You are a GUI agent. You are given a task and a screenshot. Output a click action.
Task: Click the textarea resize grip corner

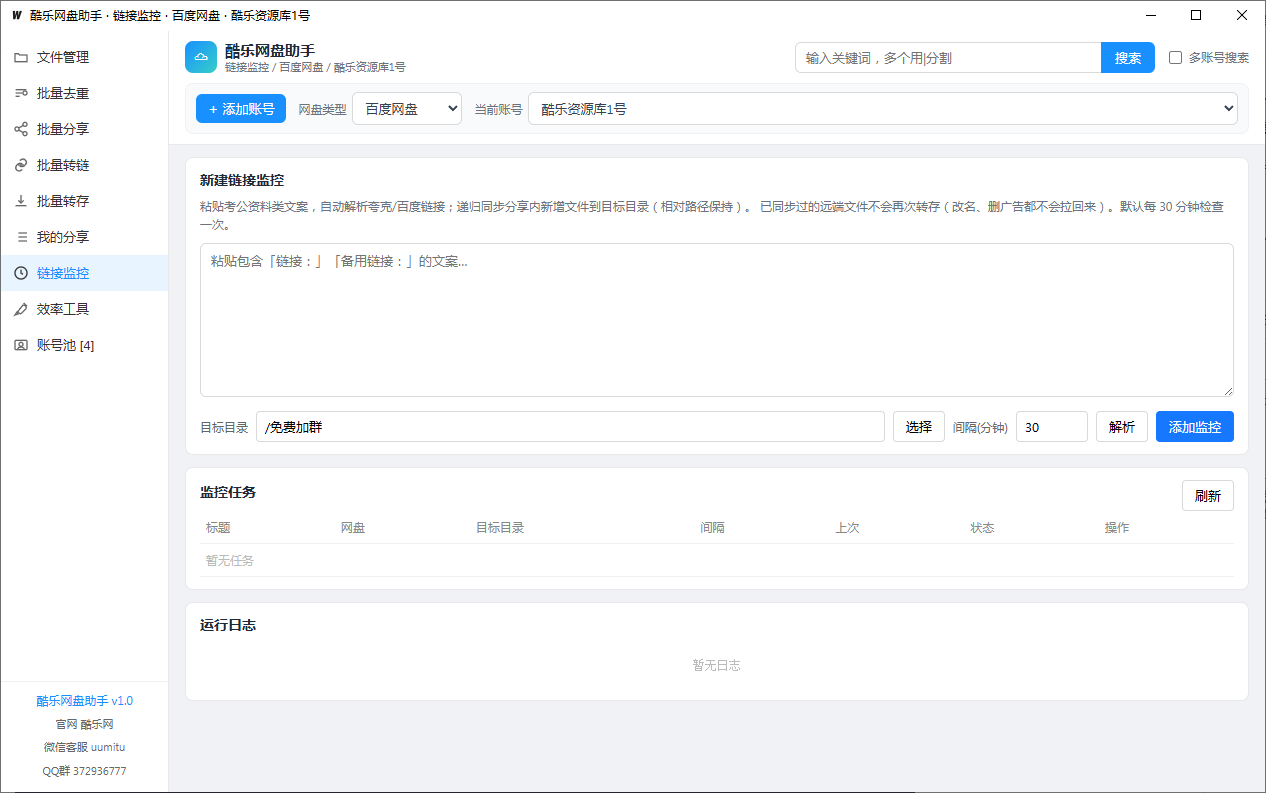[x=1227, y=390]
